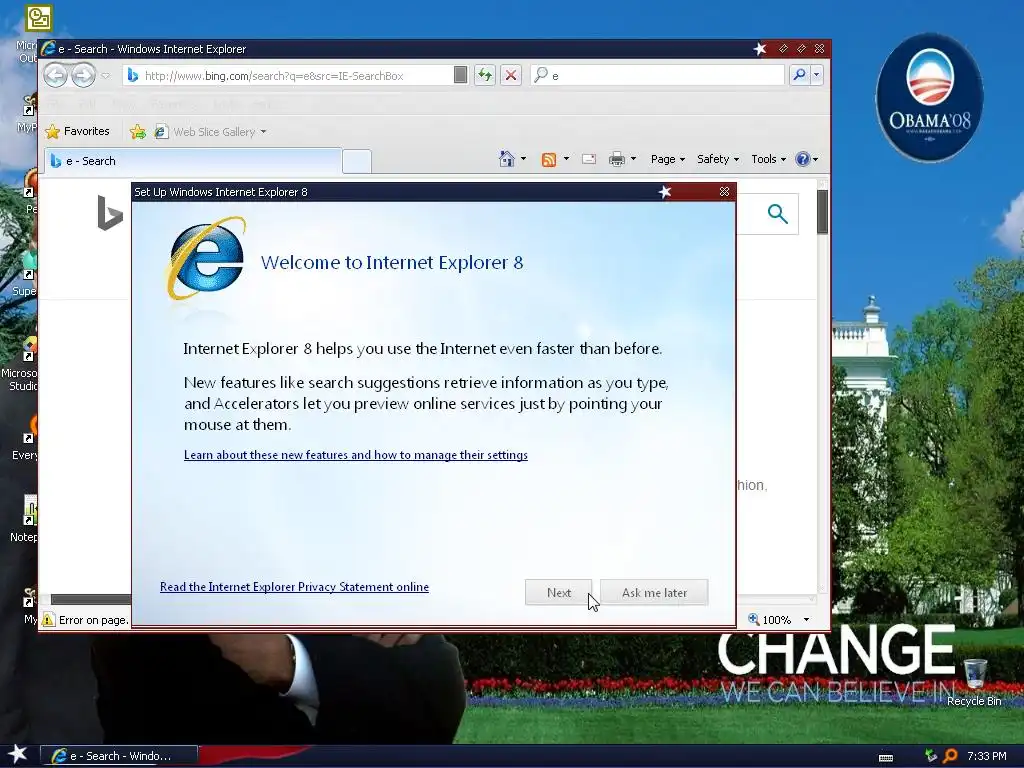The image size is (1024, 768).
Task: Click the Obama '08 badge on desktop
Action: click(x=929, y=97)
